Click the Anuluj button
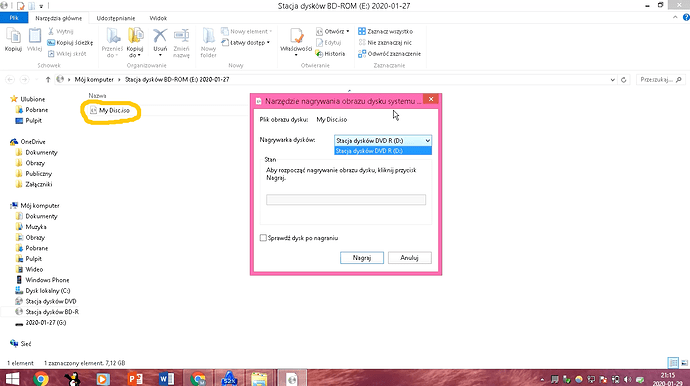The height and width of the screenshot is (386, 690). point(409,258)
